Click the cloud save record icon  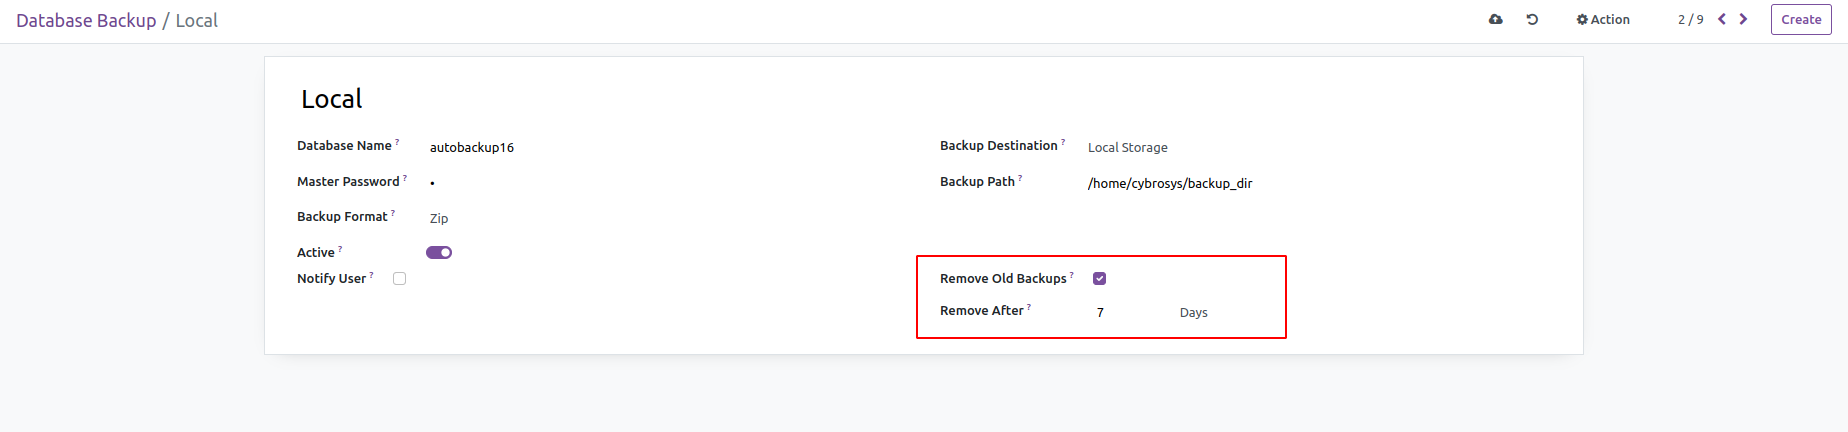click(1495, 19)
